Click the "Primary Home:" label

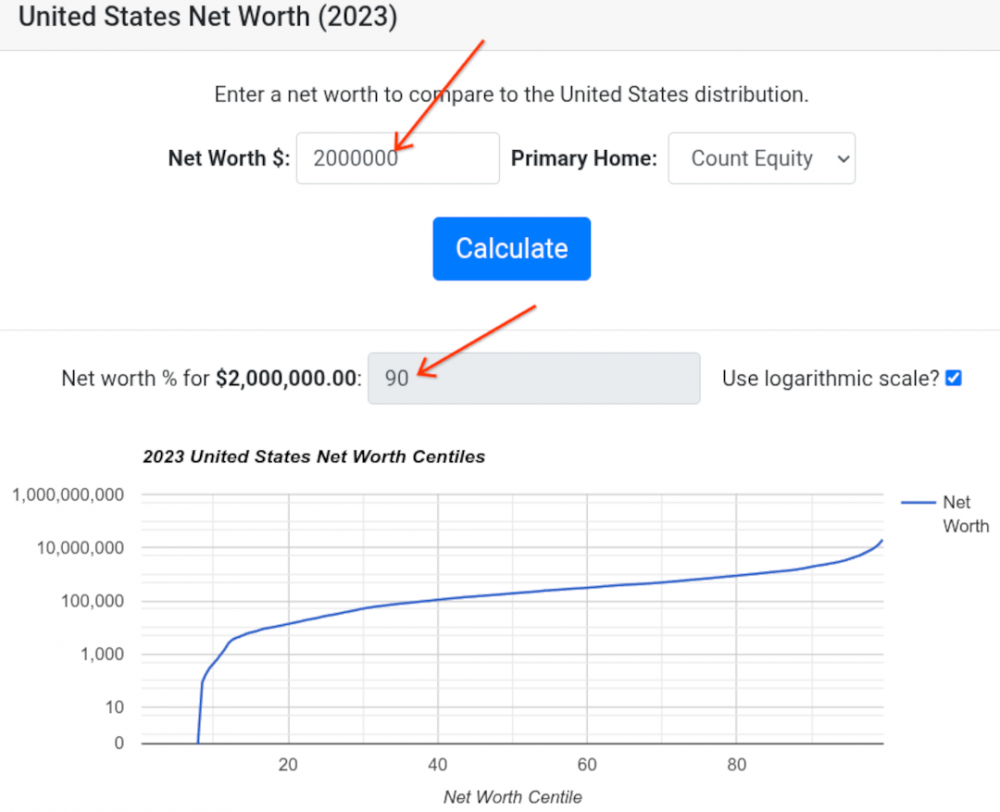coord(584,158)
